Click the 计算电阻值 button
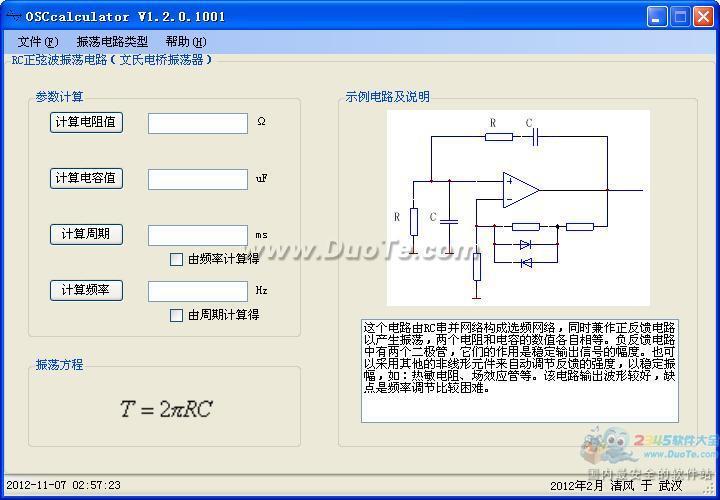Screen dimensions: 720x500 tap(86, 122)
